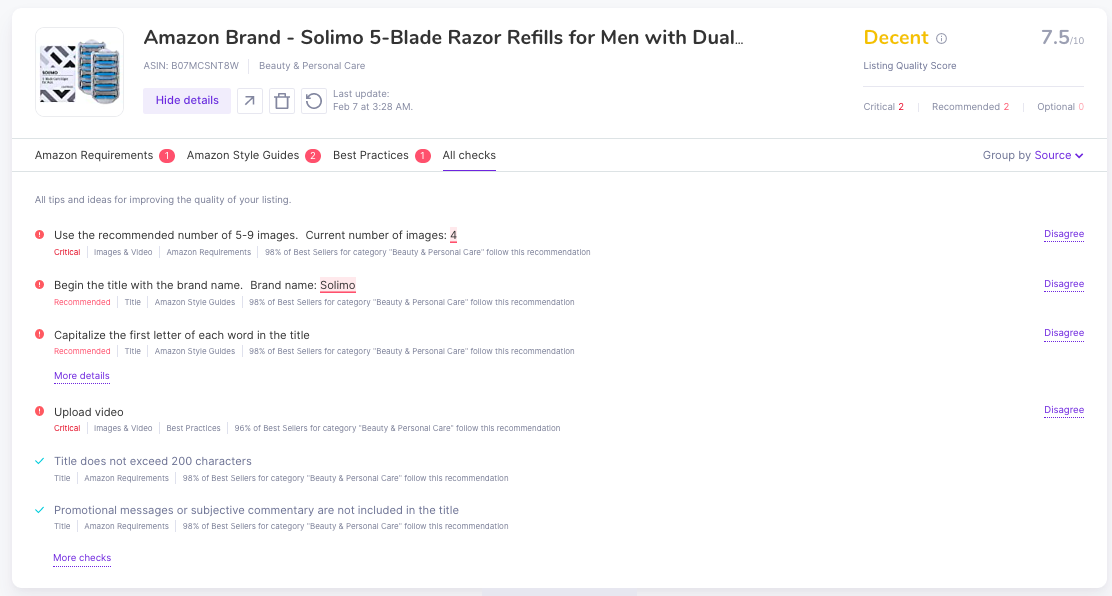Image resolution: width=1112 pixels, height=596 pixels.
Task: Click the Decent rating label
Action: 896,38
